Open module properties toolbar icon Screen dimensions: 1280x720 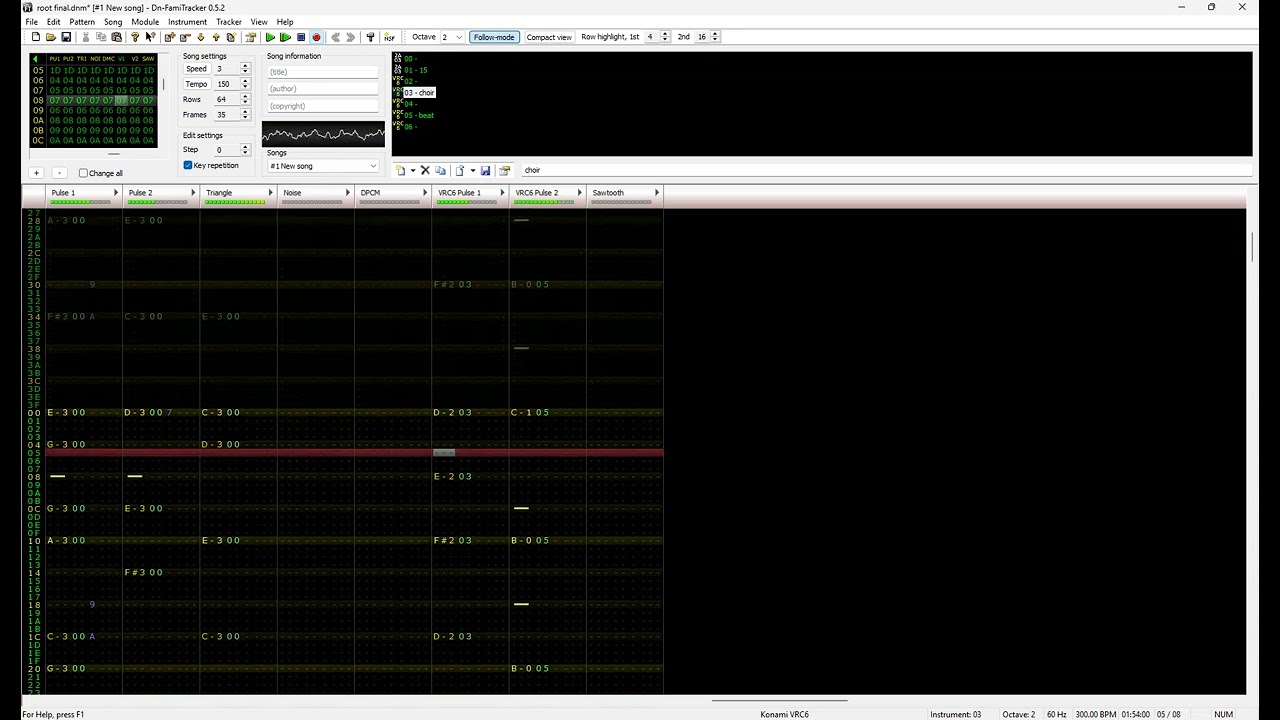point(250,37)
